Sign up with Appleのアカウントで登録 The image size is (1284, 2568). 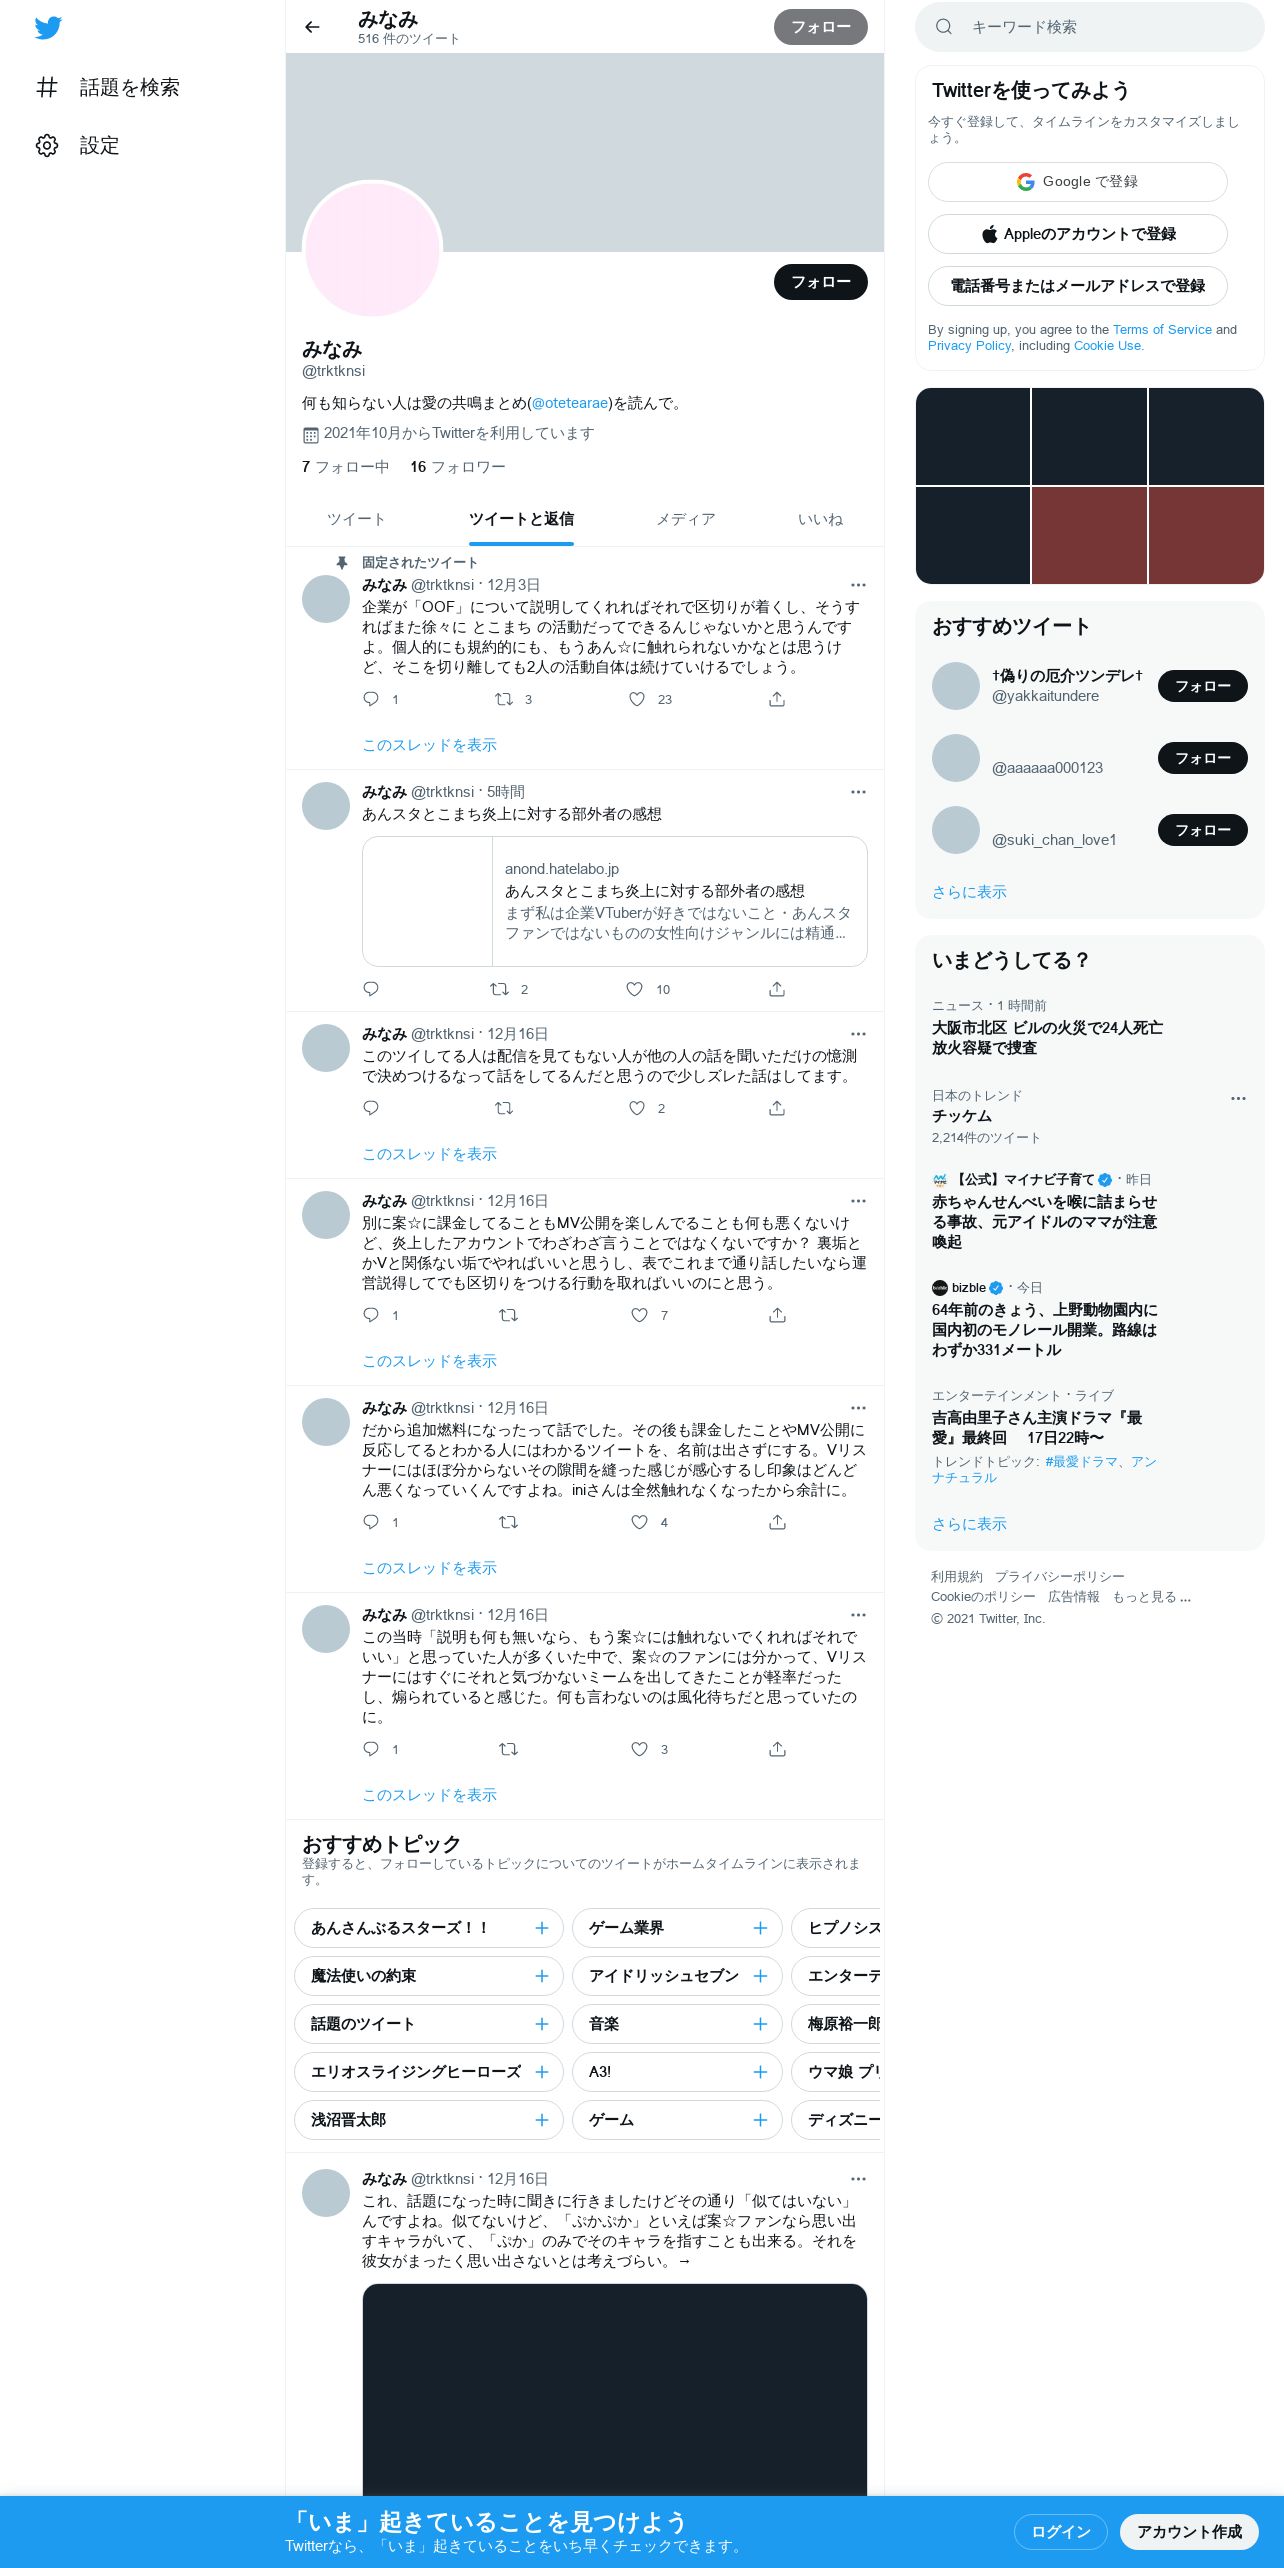1077,234
